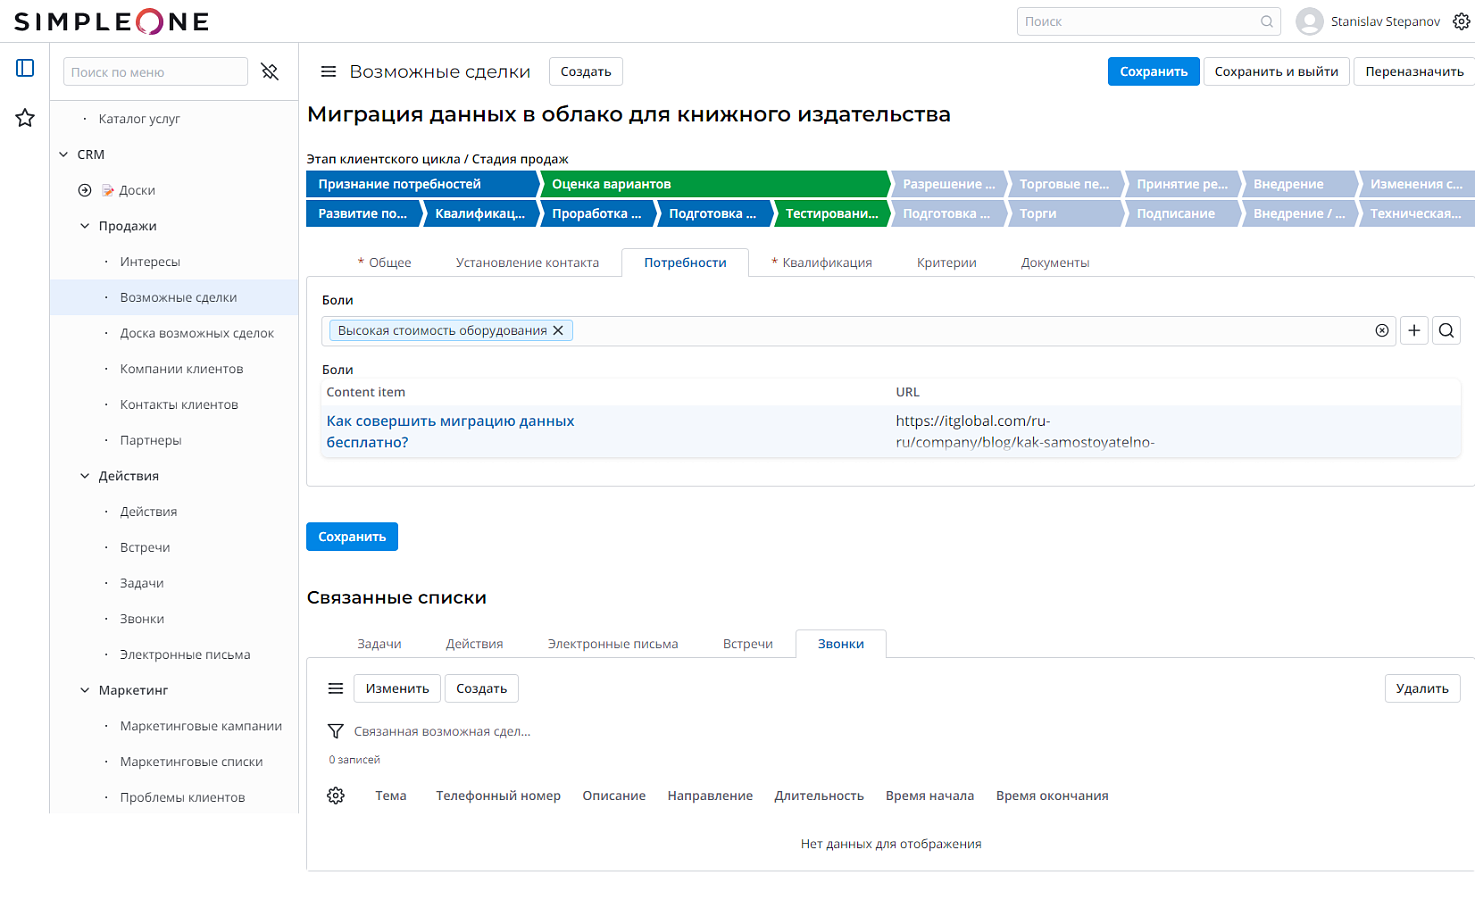This screenshot has height=900, width=1475.
Task: Collapse the CRM menu section
Action: 64,154
